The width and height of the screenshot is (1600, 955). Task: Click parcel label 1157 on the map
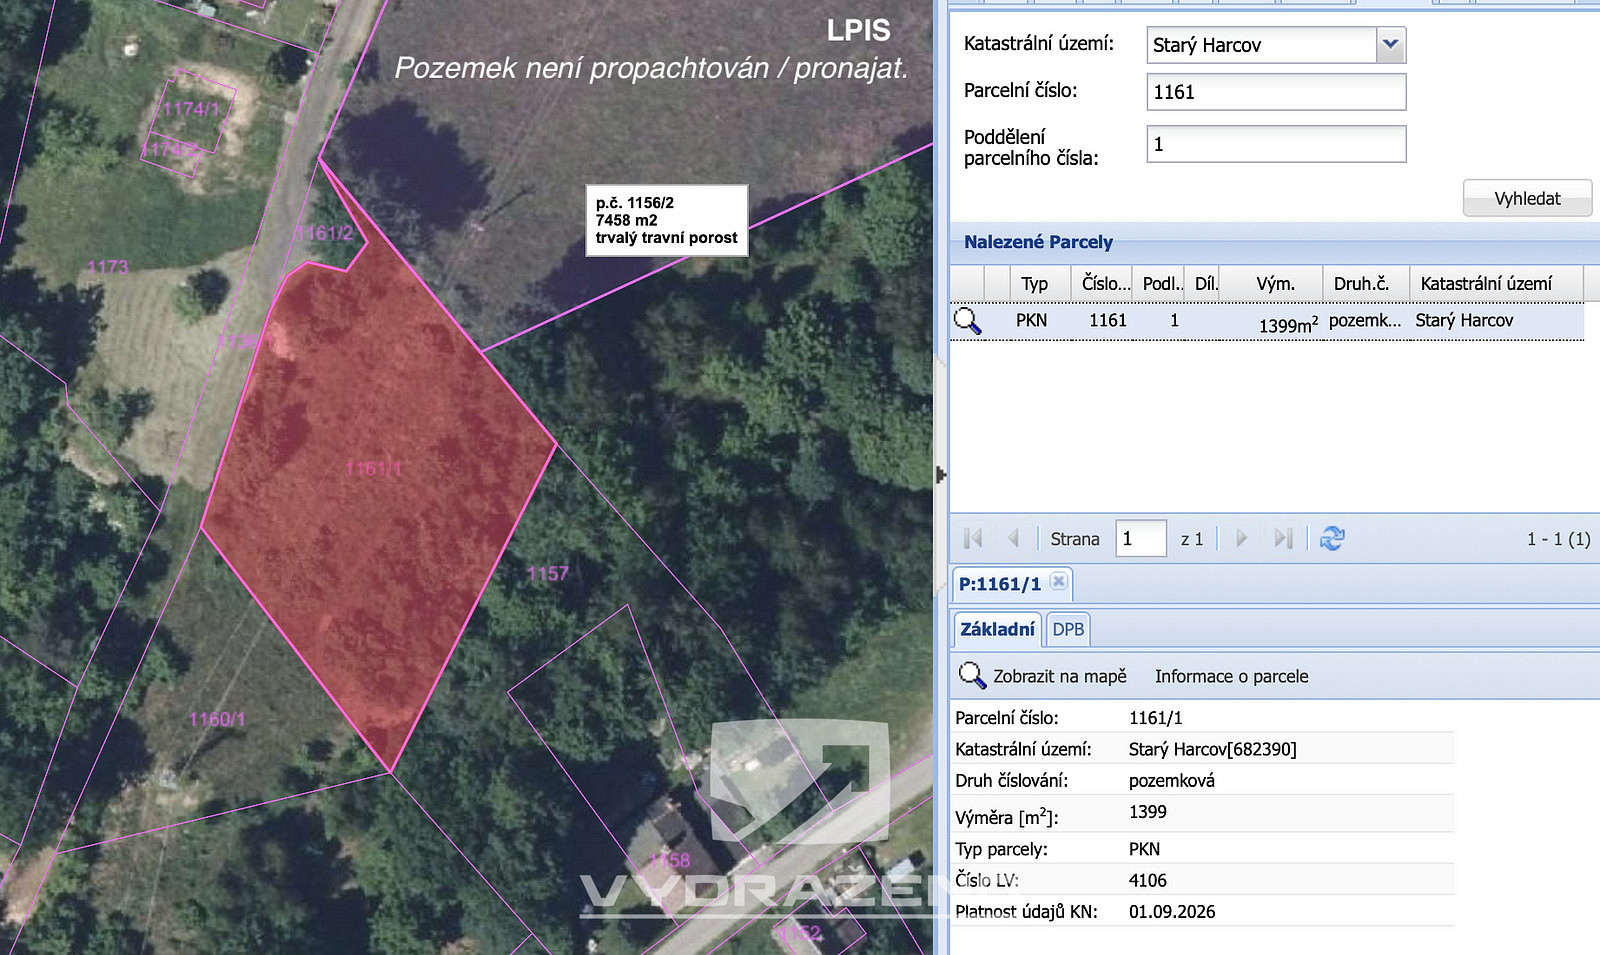point(548,574)
